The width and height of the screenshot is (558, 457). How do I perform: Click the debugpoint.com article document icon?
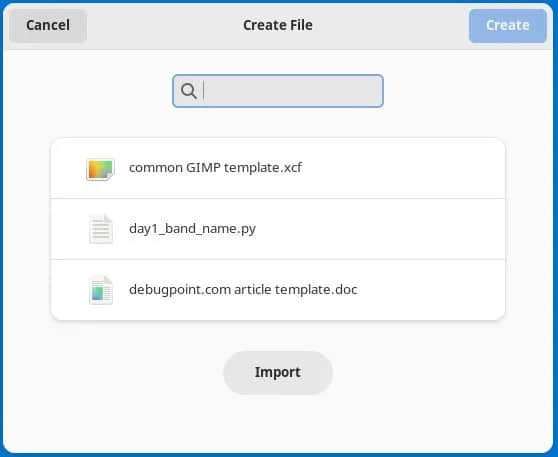101,290
